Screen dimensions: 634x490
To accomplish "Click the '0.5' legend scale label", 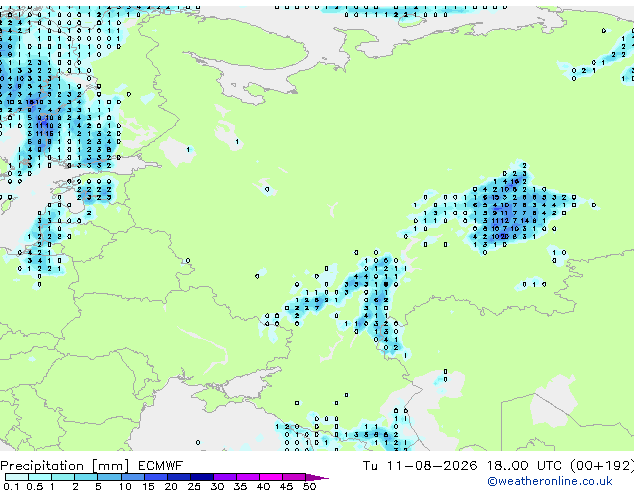I will tap(35, 486).
